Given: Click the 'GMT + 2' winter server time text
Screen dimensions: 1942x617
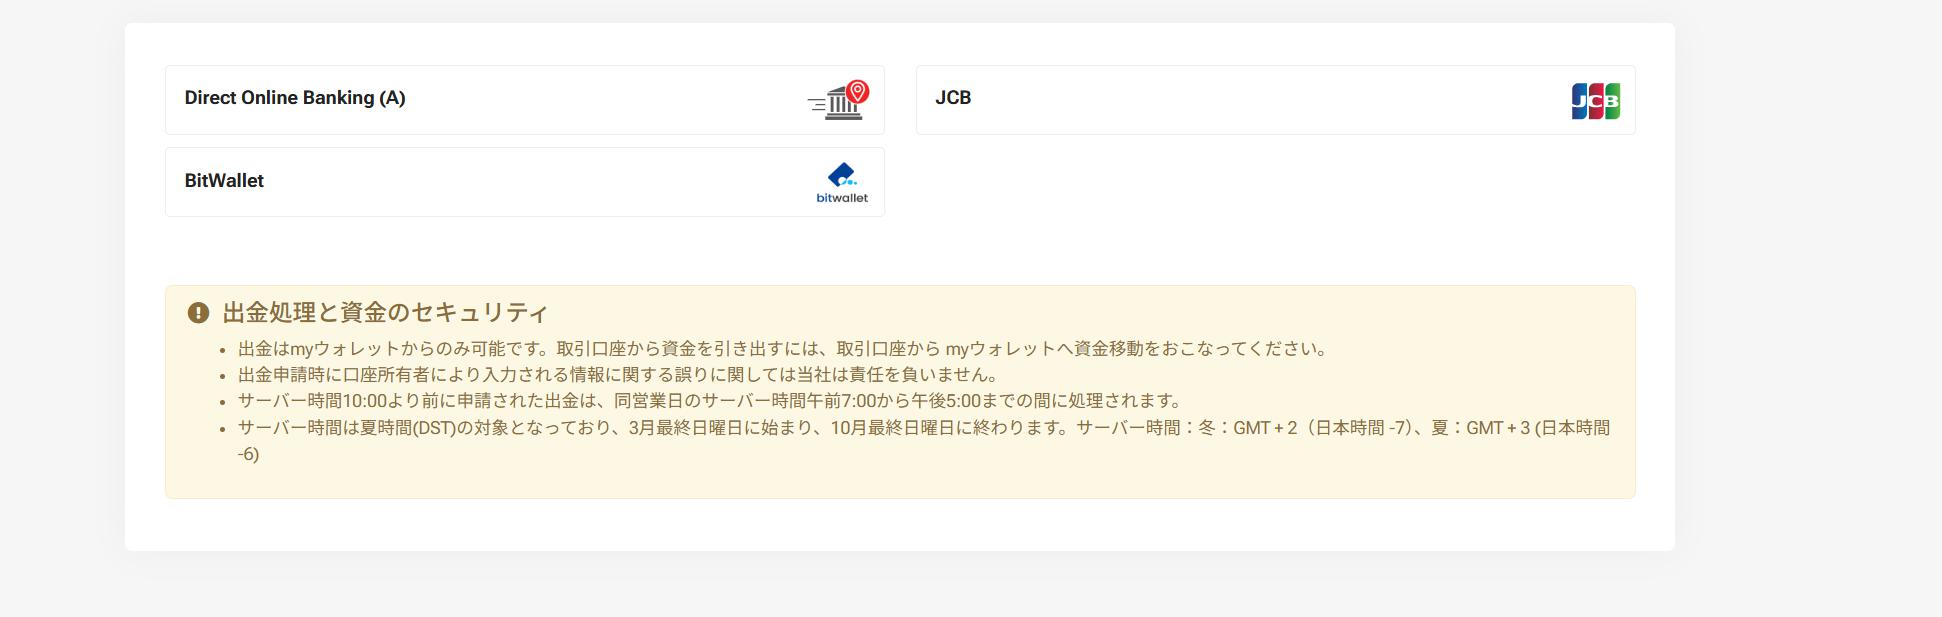Looking at the screenshot, I should tap(1264, 428).
